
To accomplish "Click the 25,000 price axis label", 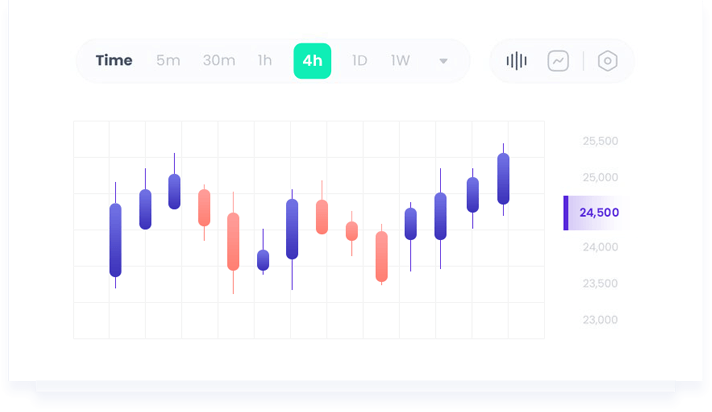I will coord(600,177).
